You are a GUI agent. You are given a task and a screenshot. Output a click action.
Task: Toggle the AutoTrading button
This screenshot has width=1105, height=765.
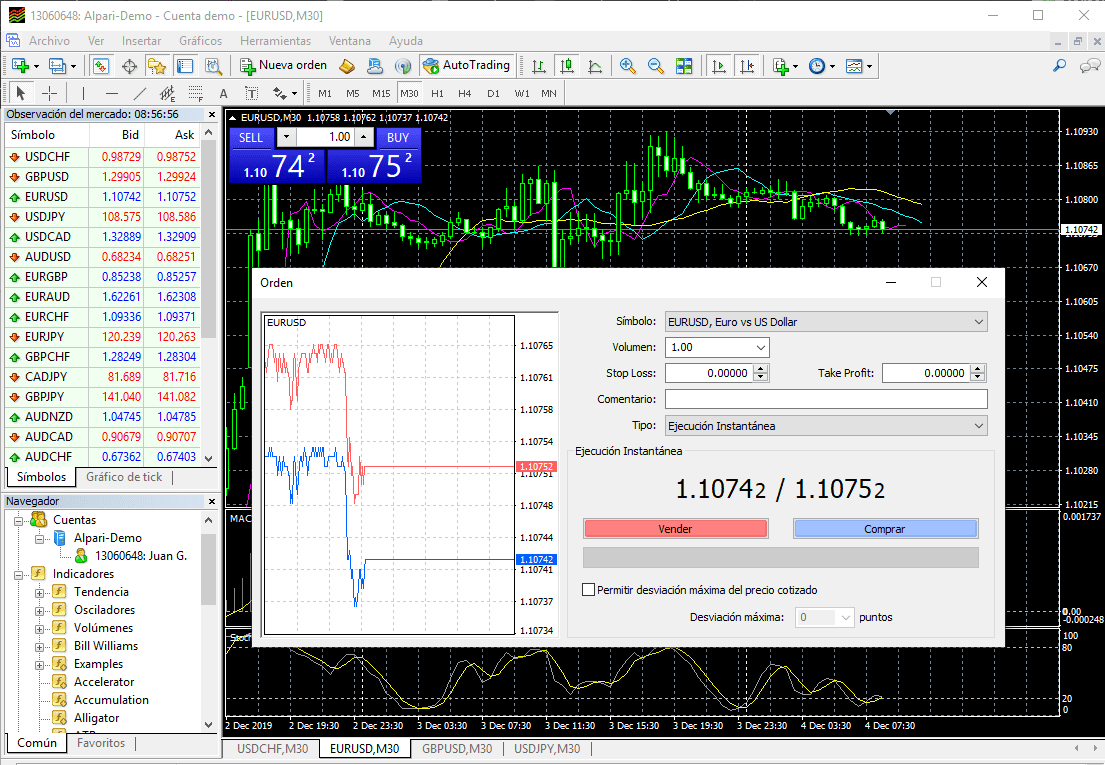467,66
